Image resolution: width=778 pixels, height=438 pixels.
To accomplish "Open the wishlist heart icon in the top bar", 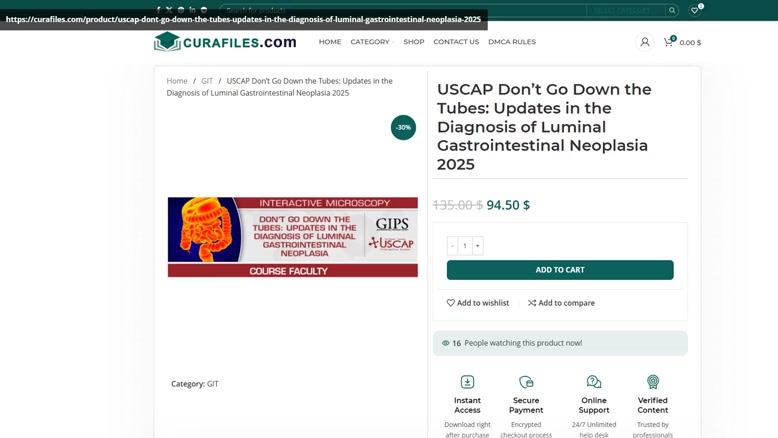I will (695, 10).
